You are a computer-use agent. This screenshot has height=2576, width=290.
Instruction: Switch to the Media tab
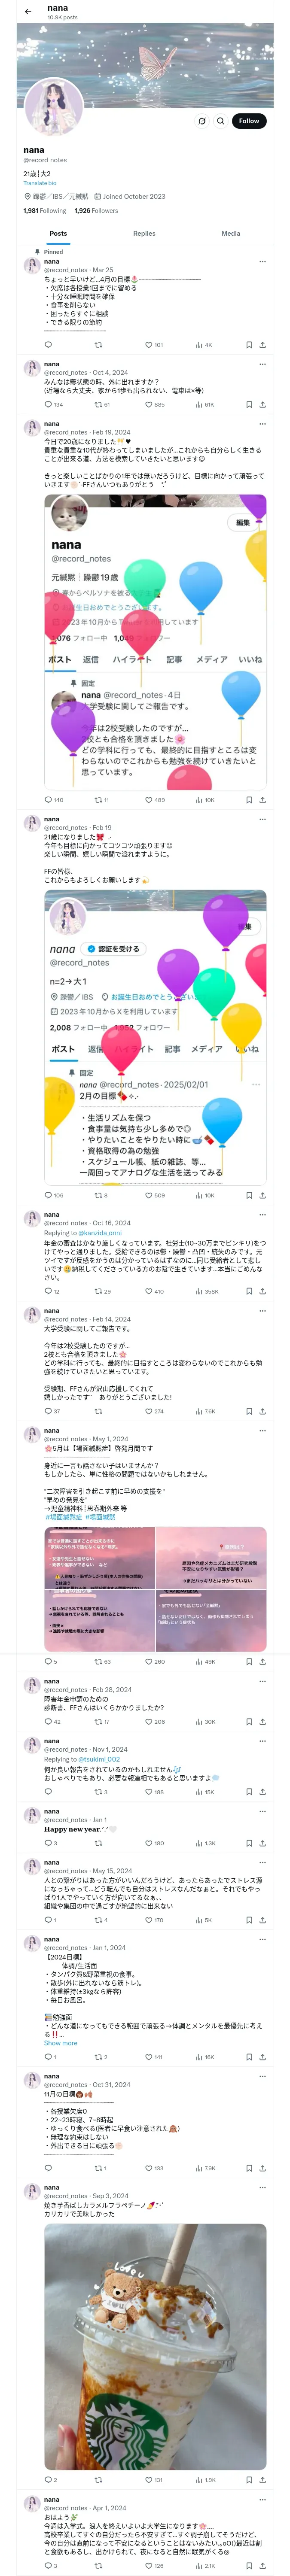230,233
